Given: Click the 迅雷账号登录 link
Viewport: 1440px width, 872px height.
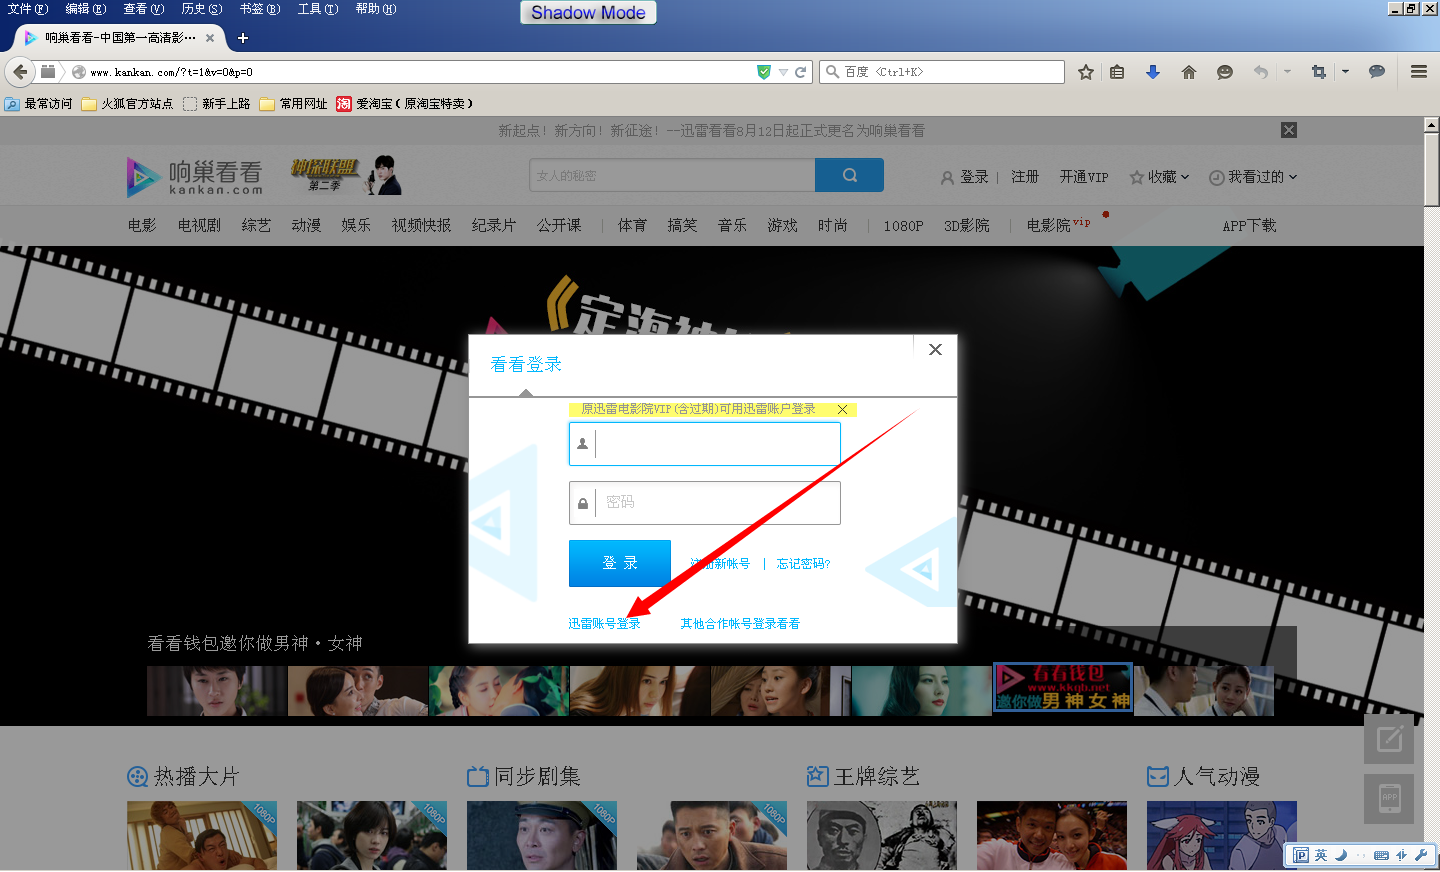Looking at the screenshot, I should tap(604, 624).
